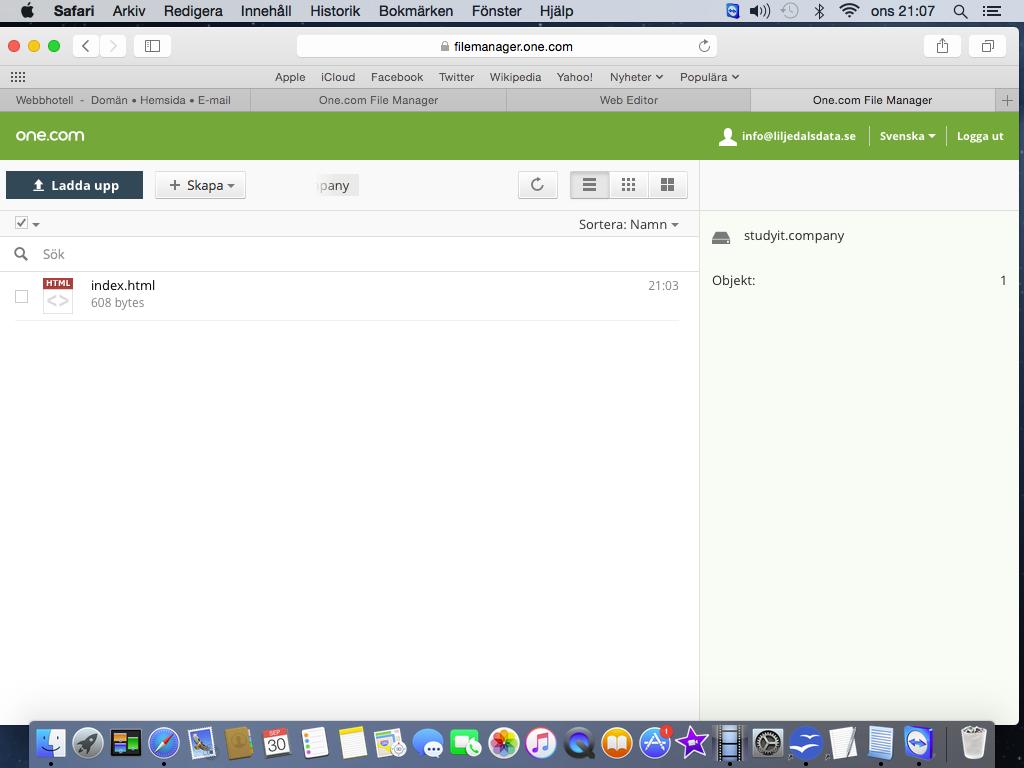The width and height of the screenshot is (1024, 768).
Task: Go back with Safari's back arrow
Action: coord(86,46)
